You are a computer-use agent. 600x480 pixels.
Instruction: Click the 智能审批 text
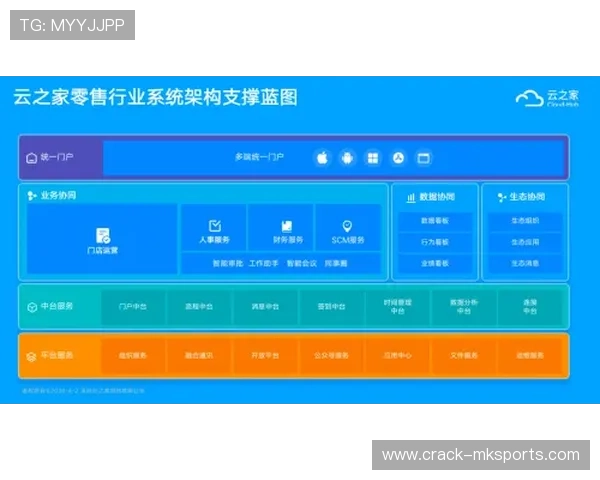pyautogui.click(x=228, y=263)
